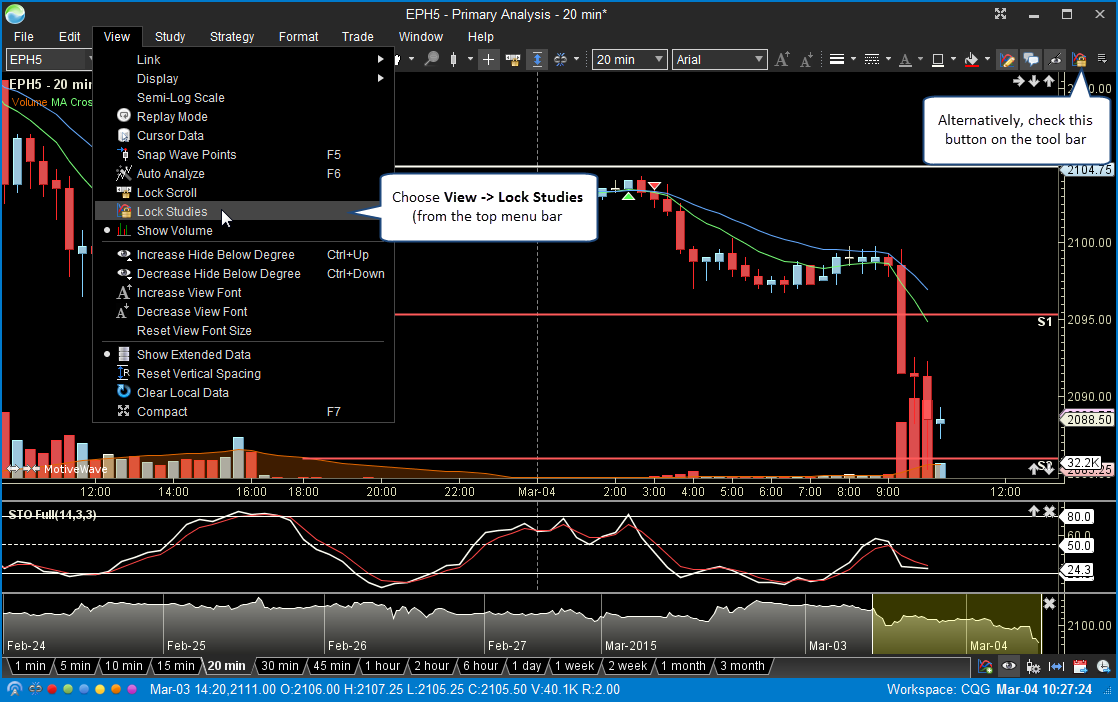Click the bar settings gear icon
The width and height of the screenshot is (1118, 702).
coord(1032,666)
